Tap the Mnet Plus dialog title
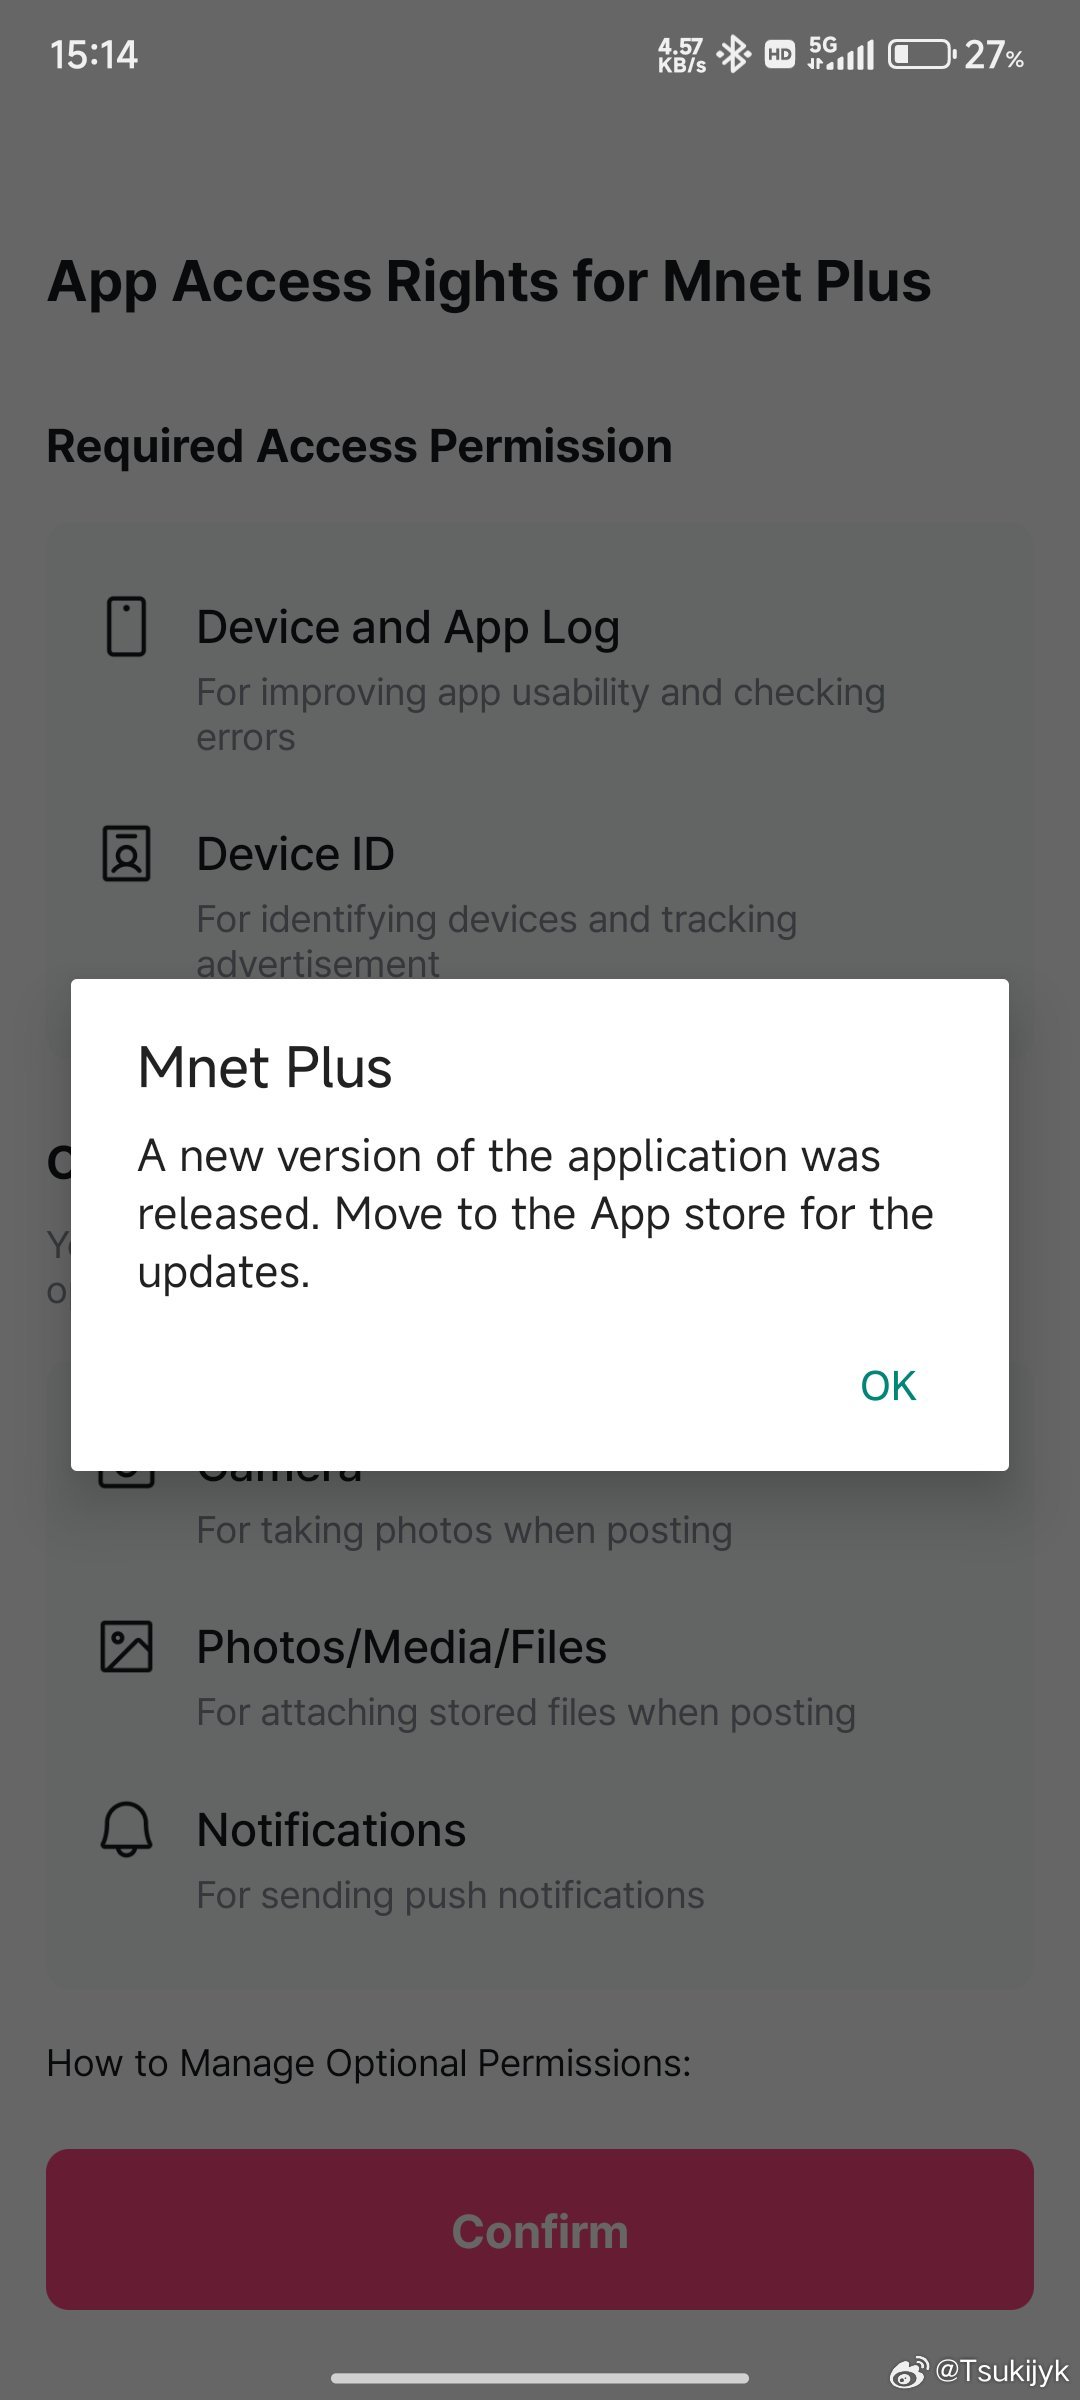 point(265,1067)
